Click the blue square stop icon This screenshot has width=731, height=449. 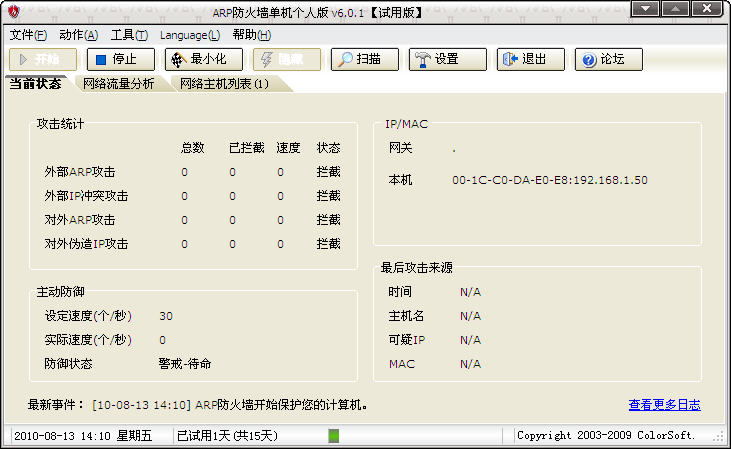101,60
